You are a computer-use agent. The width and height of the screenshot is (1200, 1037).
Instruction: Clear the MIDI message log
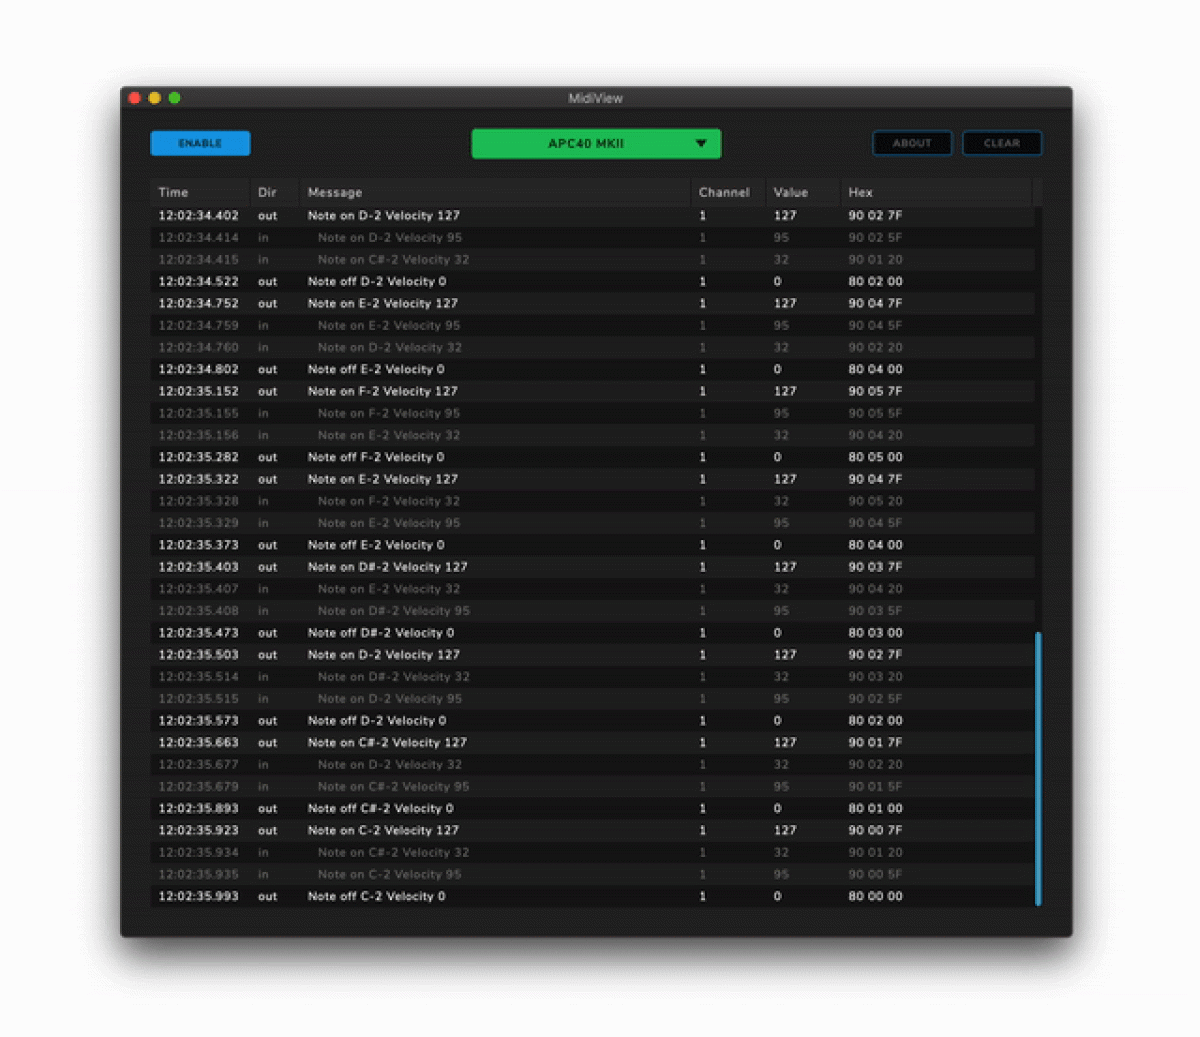1002,143
